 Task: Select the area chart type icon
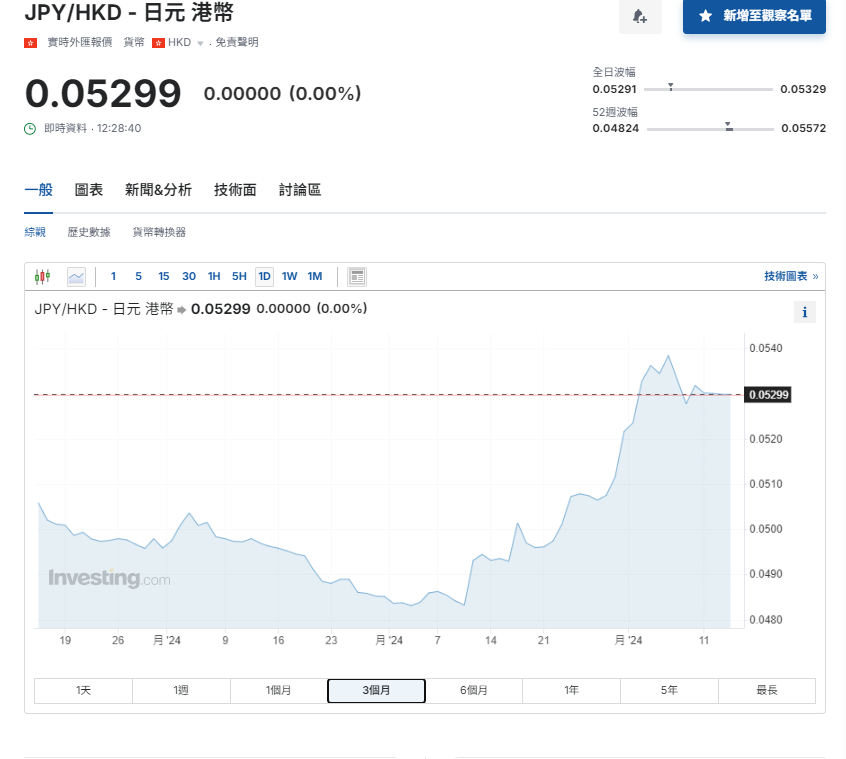(76, 277)
